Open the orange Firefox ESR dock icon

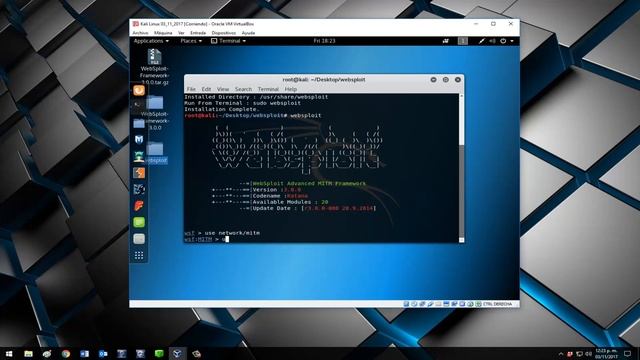[x=139, y=90]
